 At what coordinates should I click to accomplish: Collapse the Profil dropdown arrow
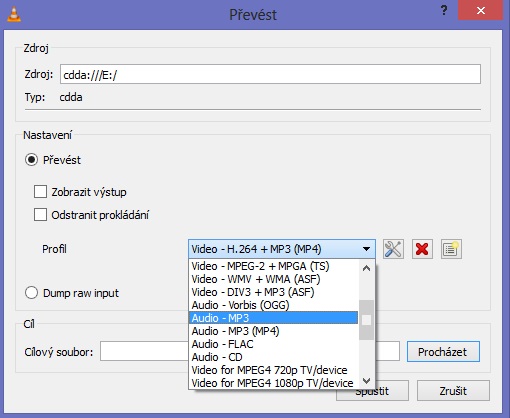pyautogui.click(x=366, y=249)
